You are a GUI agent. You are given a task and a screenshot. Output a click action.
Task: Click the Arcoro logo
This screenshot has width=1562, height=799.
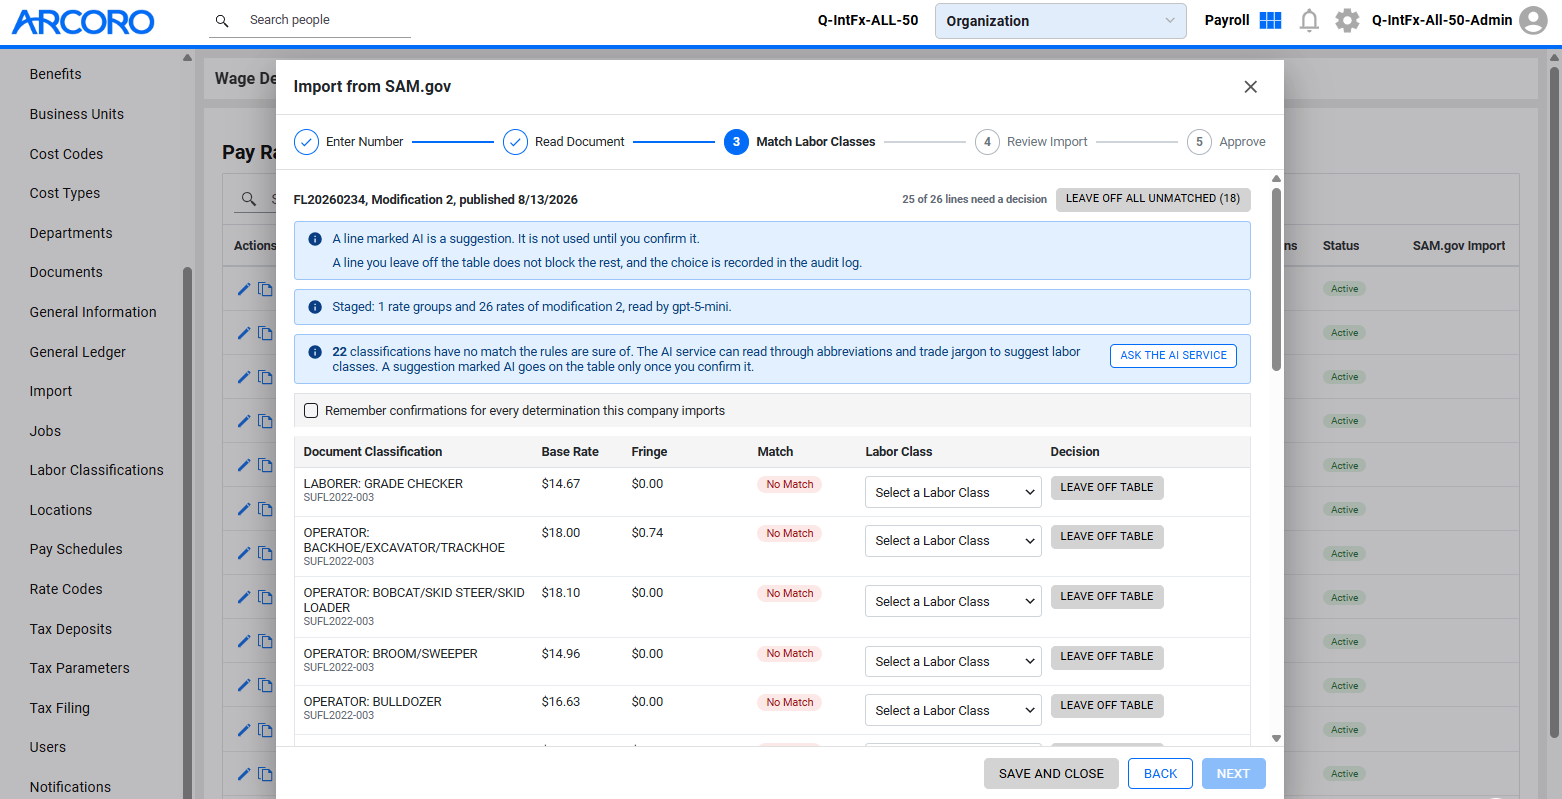83,22
